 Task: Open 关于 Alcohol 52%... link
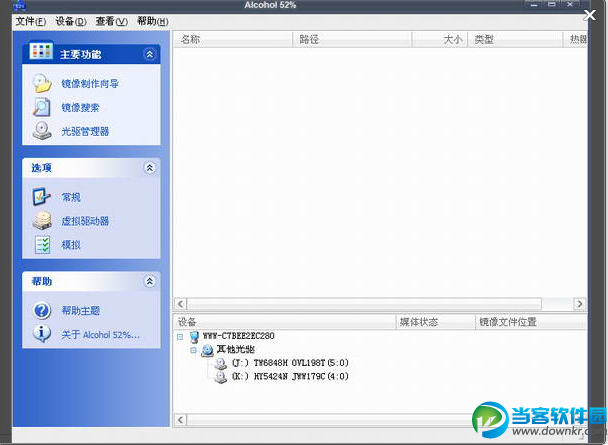[x=100, y=335]
